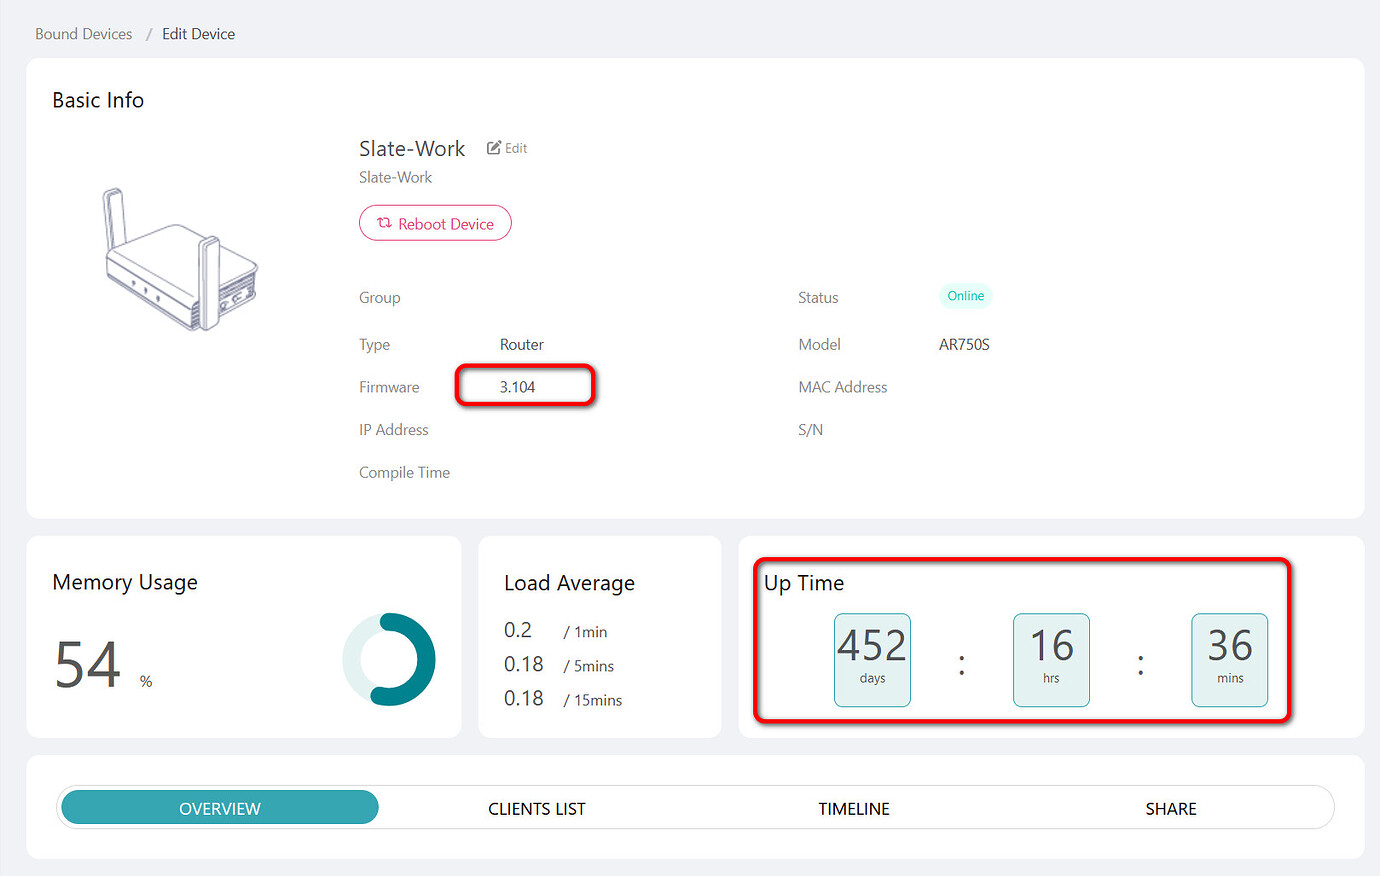Click the AR750S model value

964,344
